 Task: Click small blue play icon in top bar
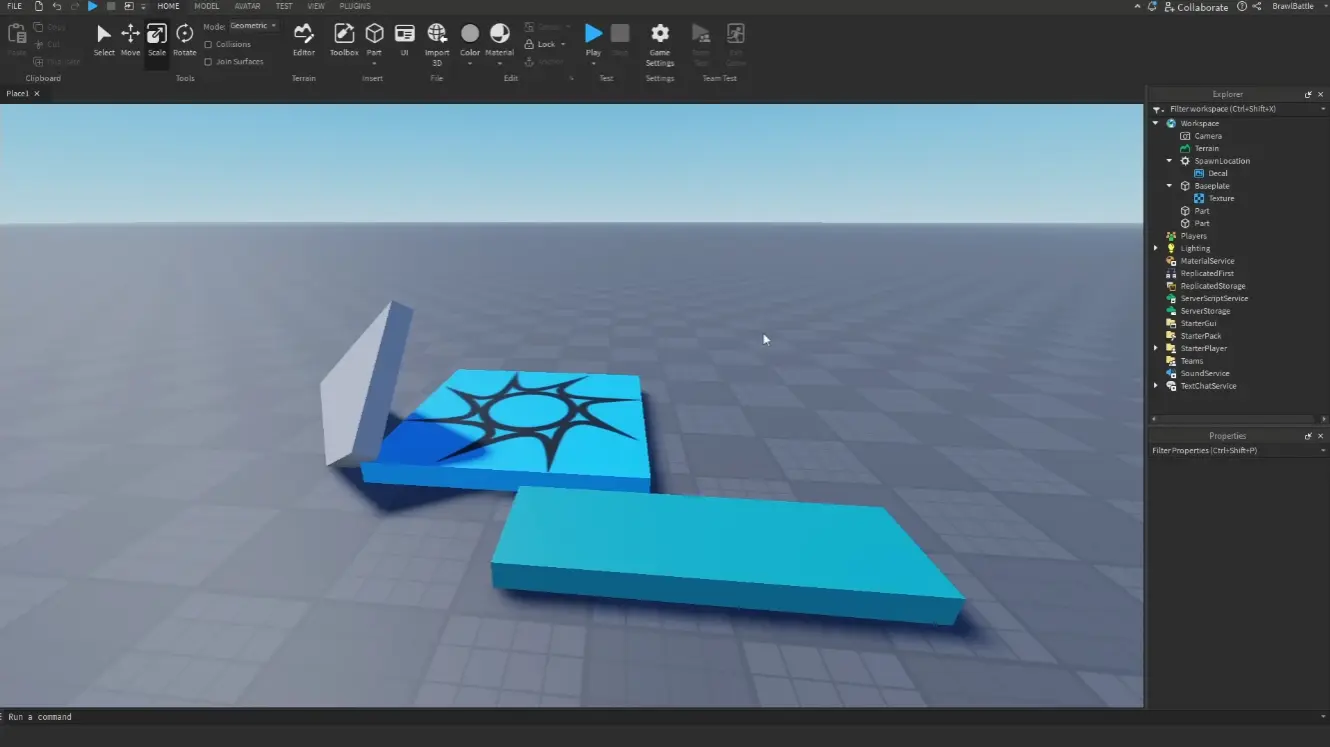[93, 6]
